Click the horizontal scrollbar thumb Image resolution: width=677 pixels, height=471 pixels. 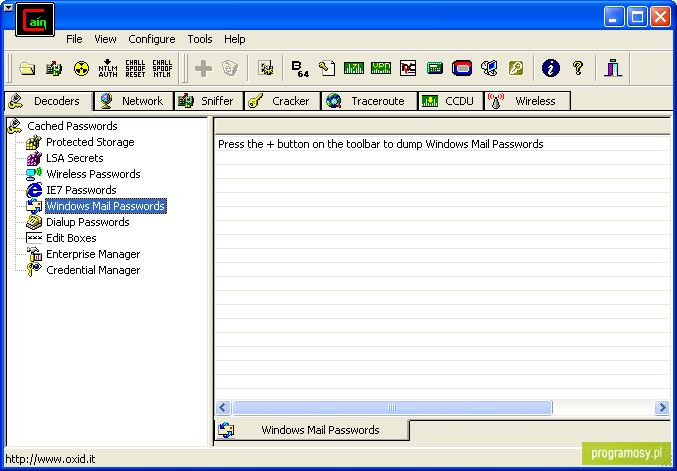pyautogui.click(x=392, y=408)
